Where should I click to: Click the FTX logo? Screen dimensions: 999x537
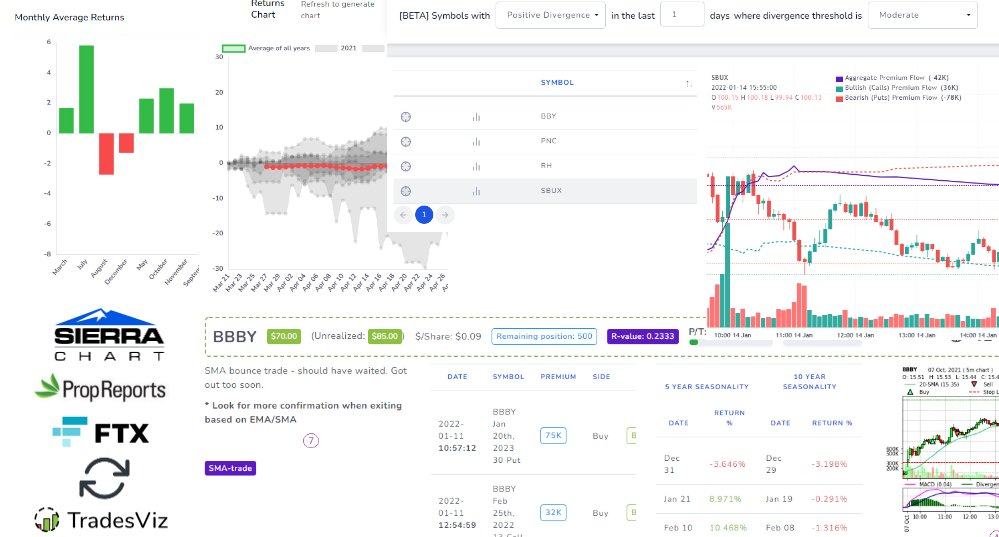pos(101,432)
